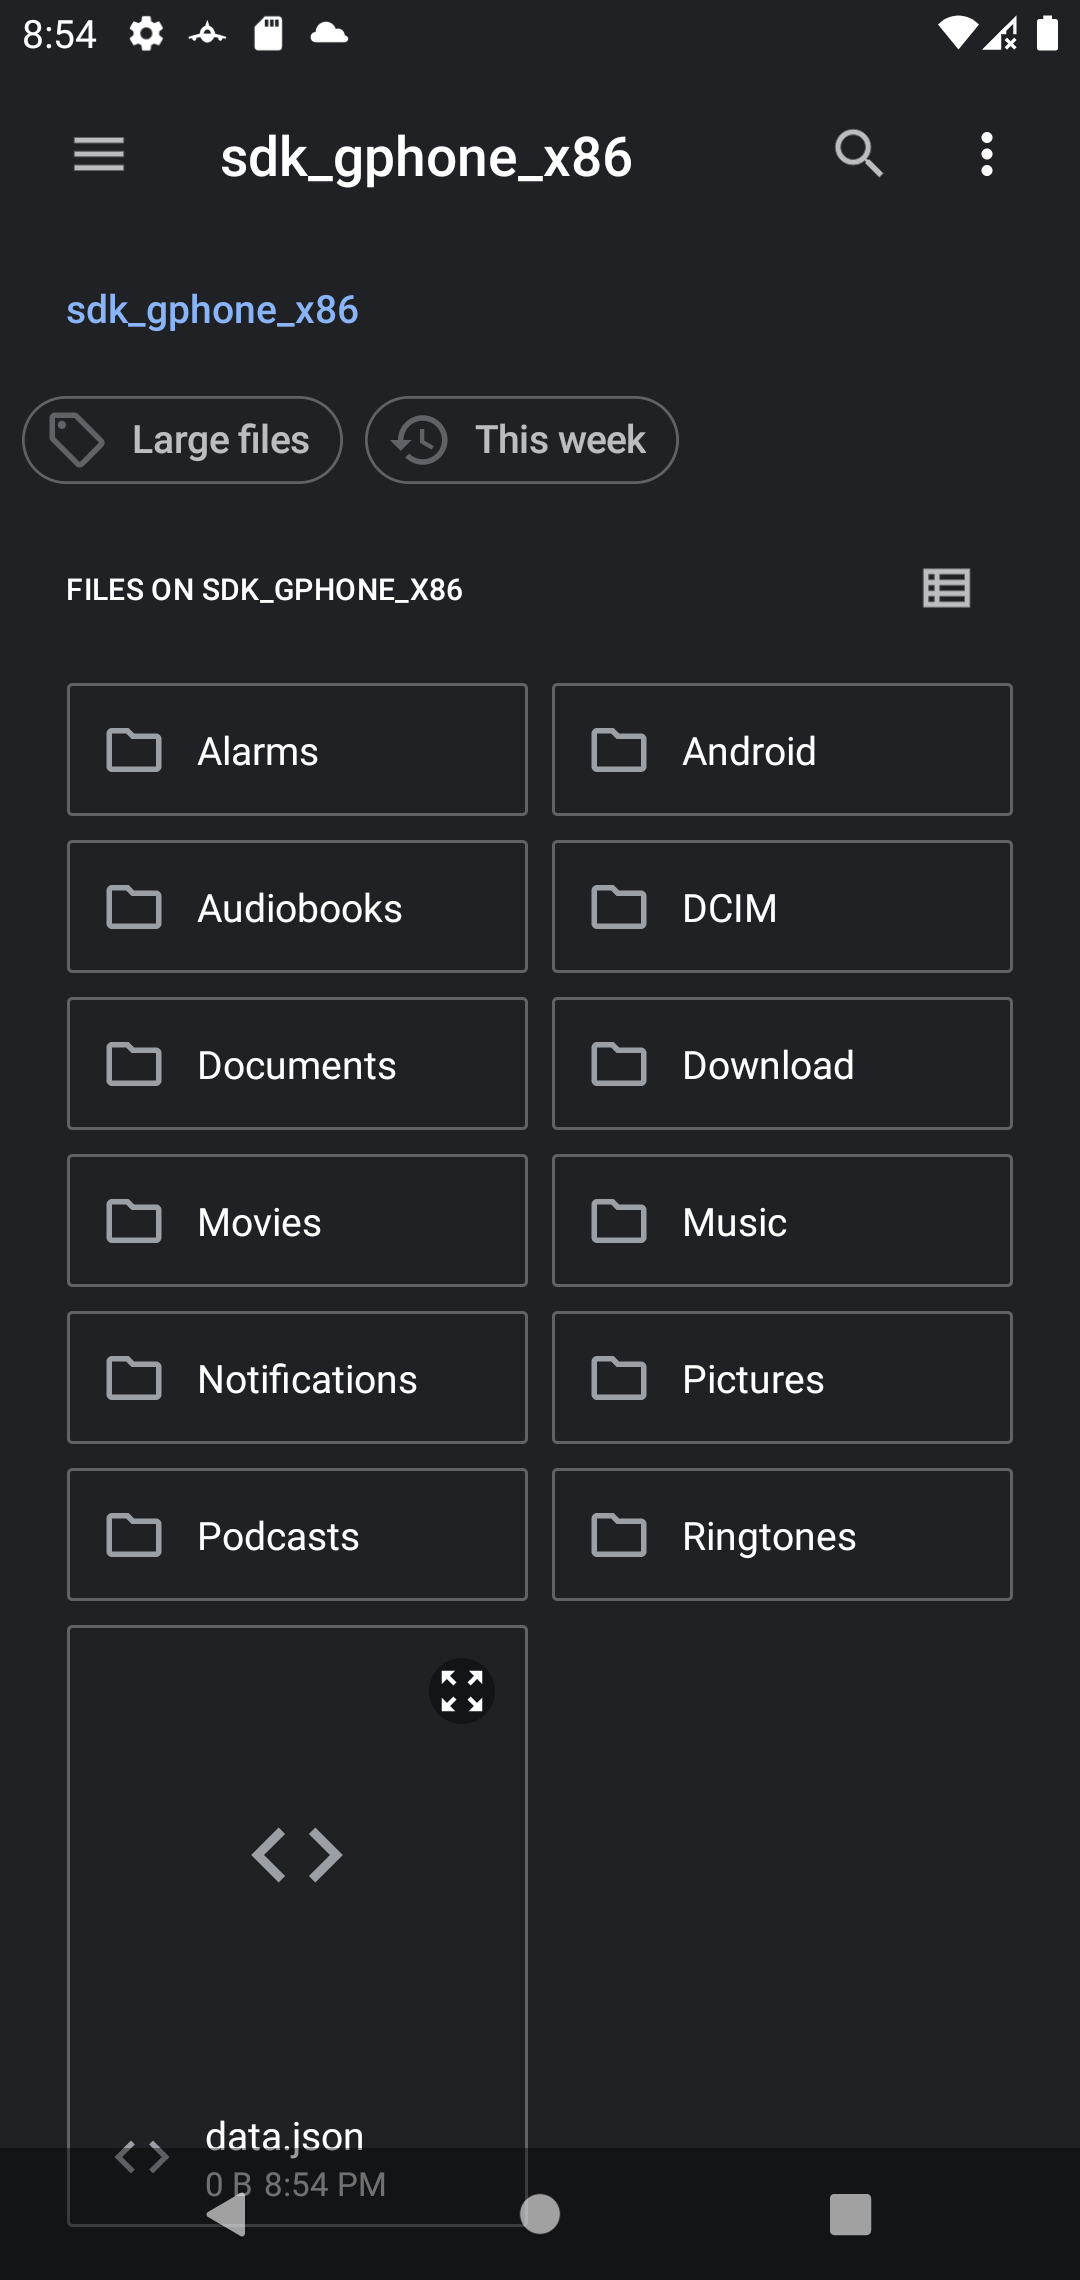
Task: Open the Download folder
Action: point(782,1064)
